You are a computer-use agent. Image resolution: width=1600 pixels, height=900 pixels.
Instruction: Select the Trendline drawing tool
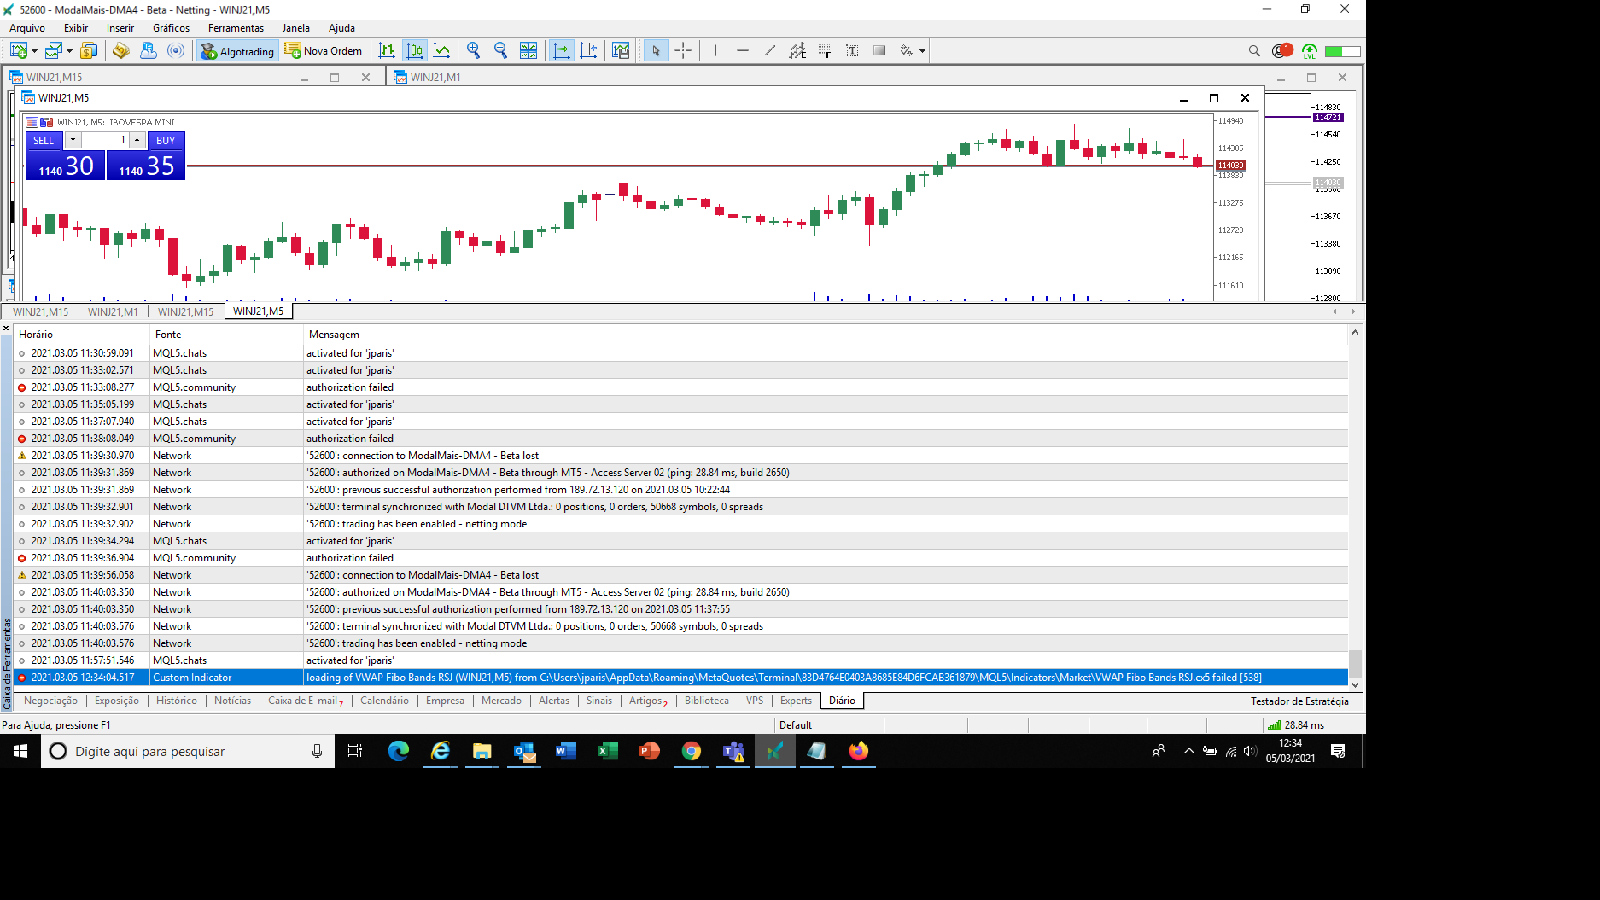point(770,51)
